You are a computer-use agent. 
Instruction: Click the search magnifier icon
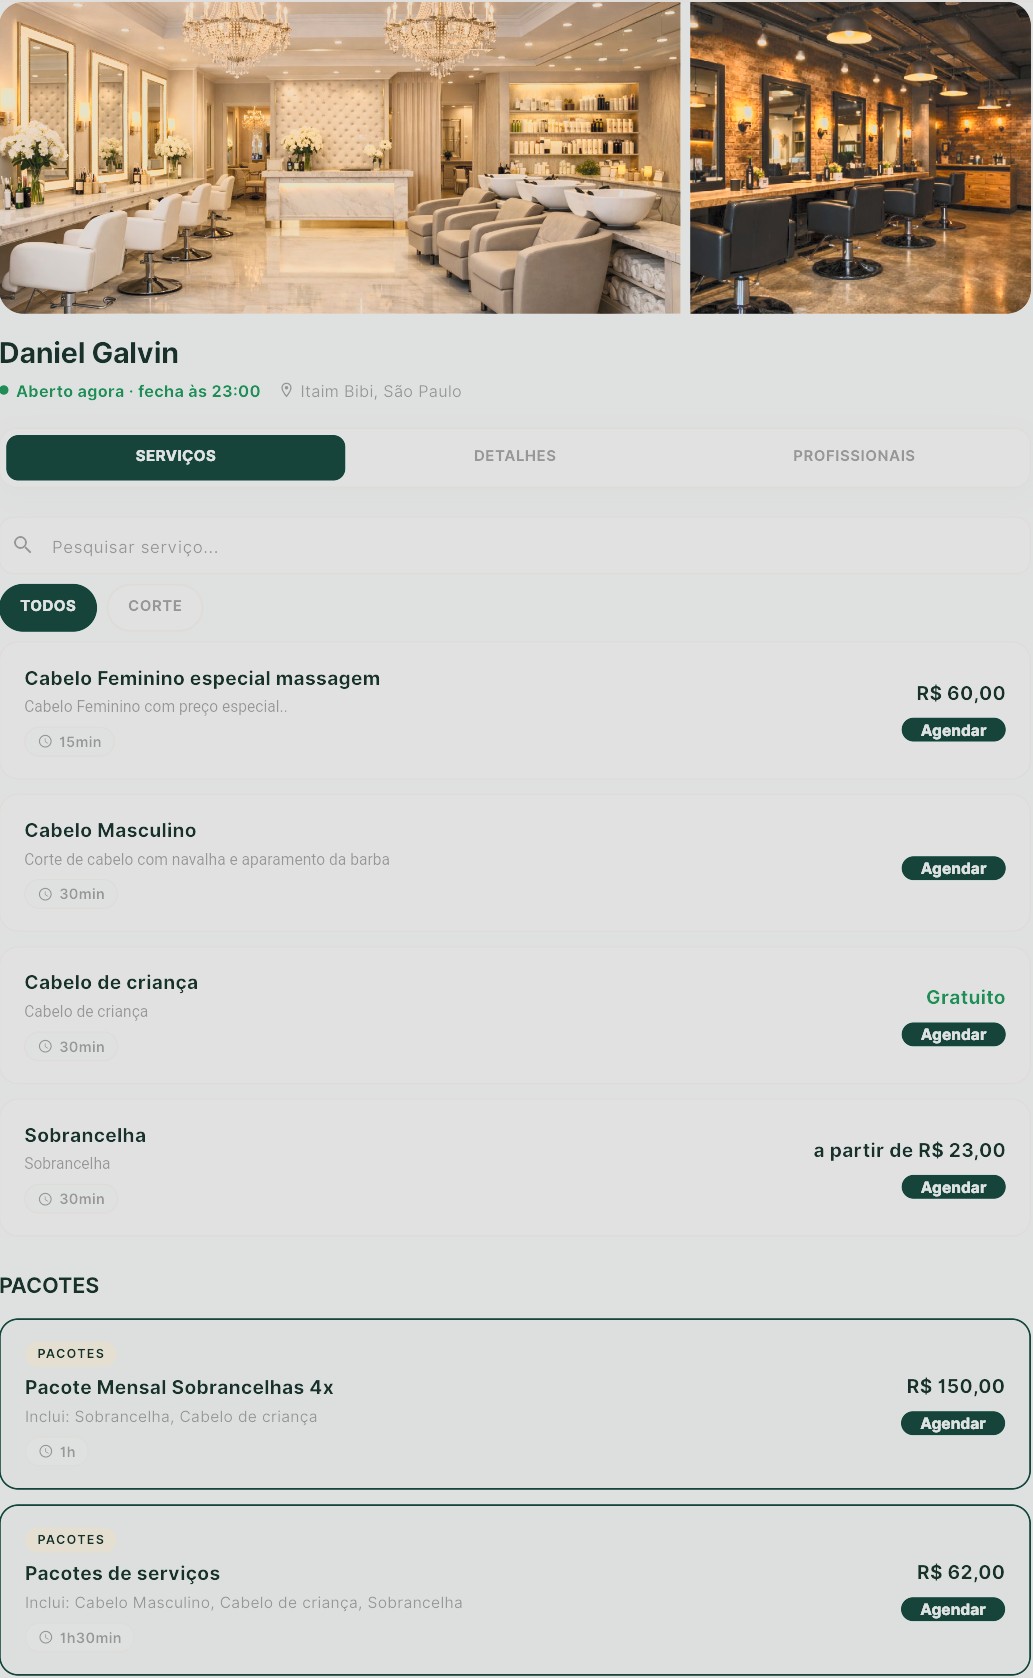(x=23, y=545)
